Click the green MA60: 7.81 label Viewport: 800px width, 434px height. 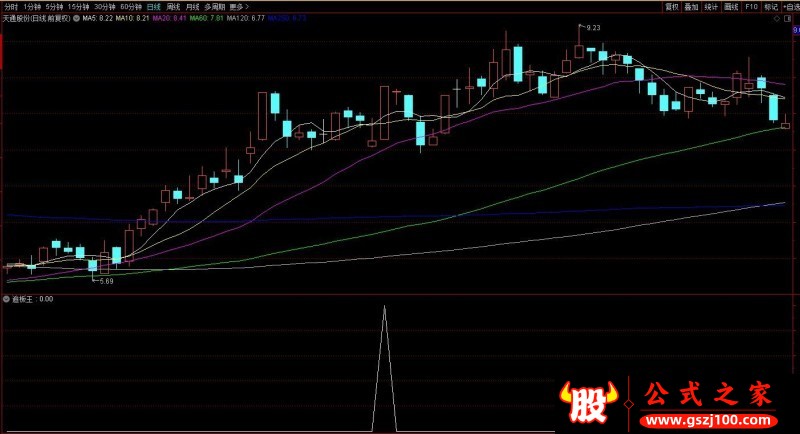point(207,18)
